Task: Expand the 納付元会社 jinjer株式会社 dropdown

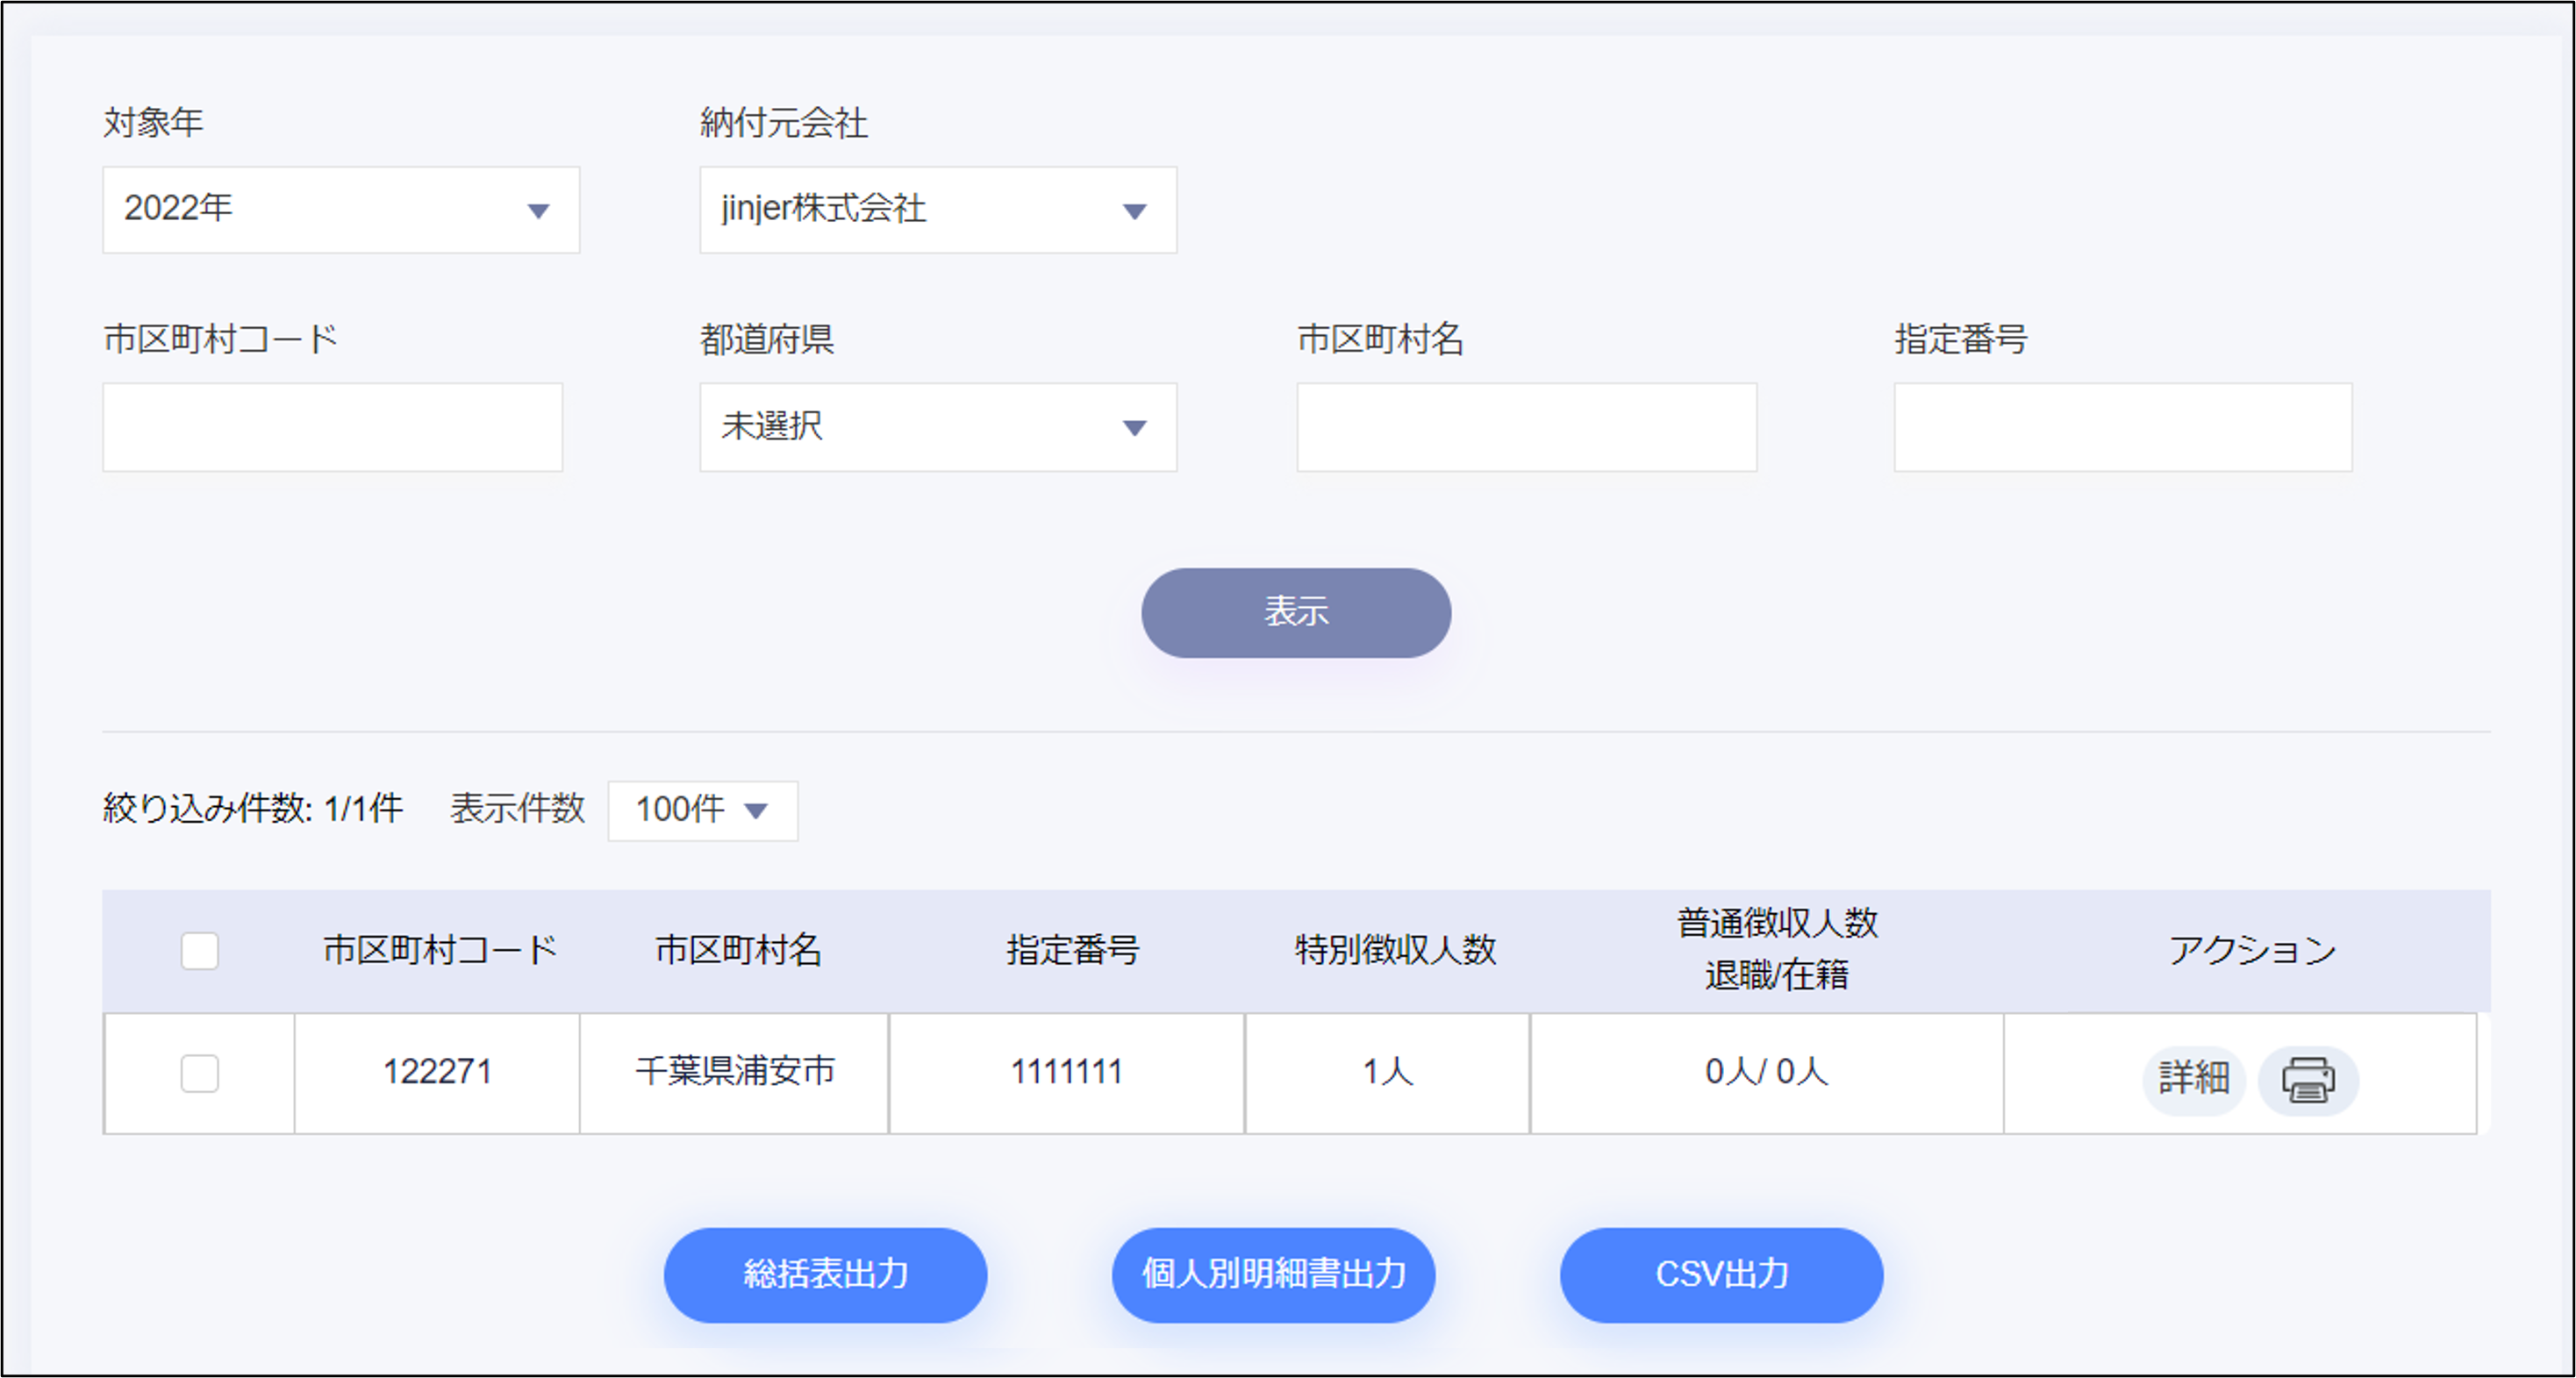Action: click(937, 209)
